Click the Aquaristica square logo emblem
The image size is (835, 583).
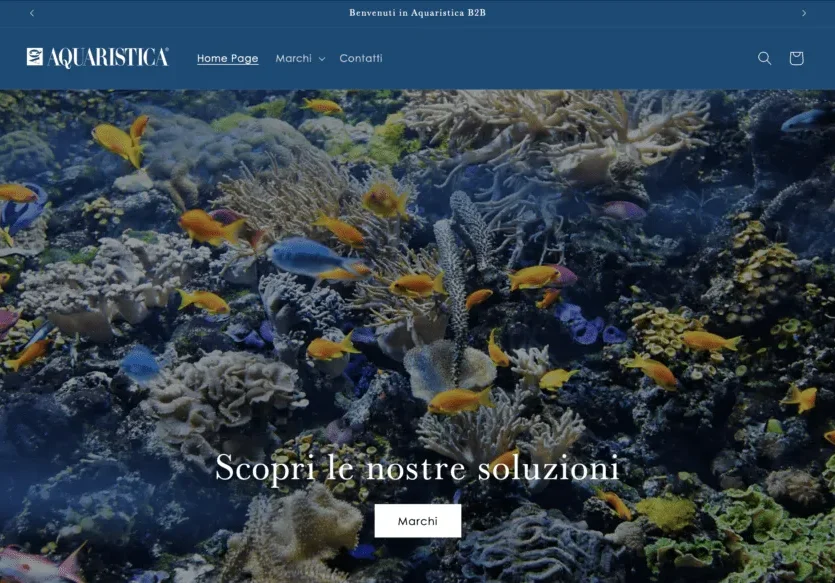(35, 56)
